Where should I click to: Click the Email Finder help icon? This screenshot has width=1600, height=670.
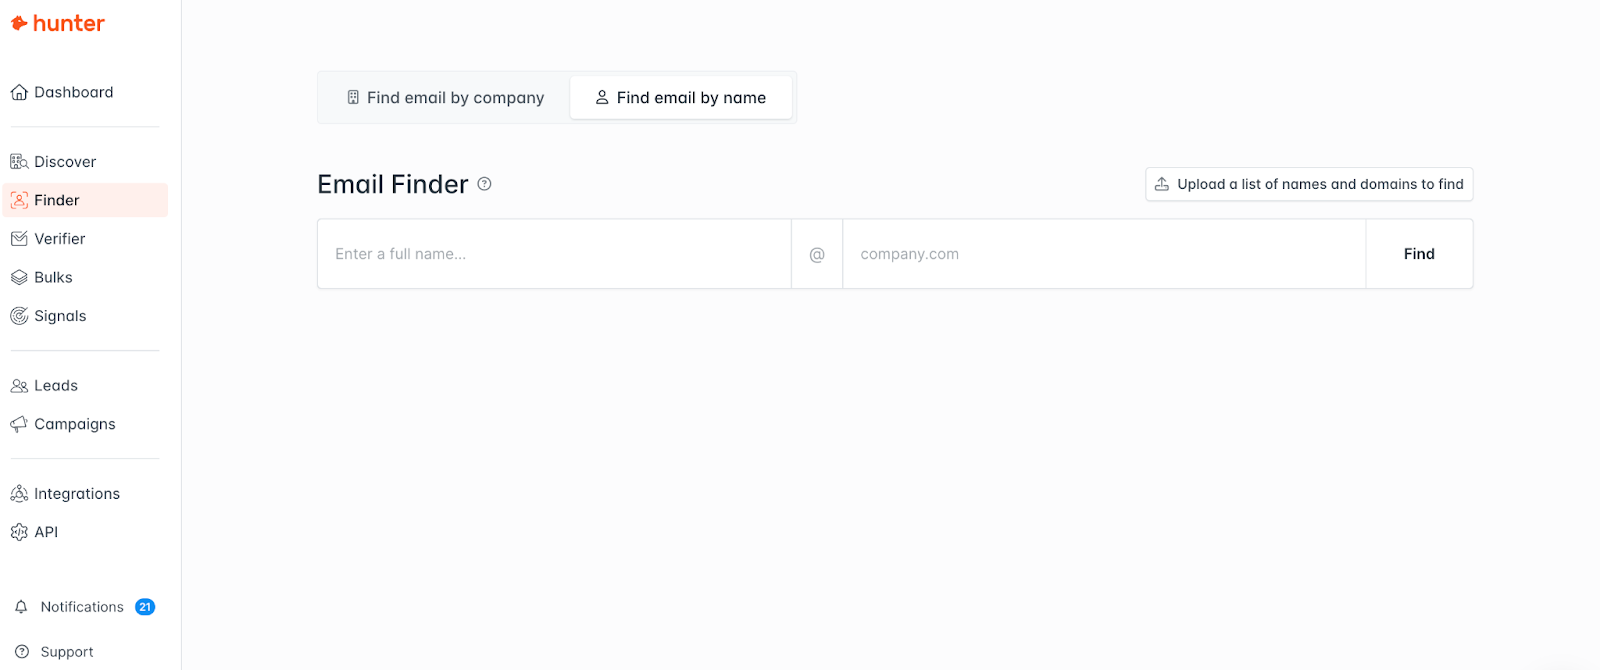(x=484, y=184)
